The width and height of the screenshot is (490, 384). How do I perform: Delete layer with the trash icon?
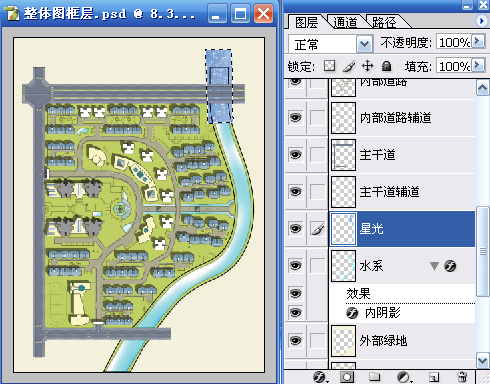click(462, 377)
